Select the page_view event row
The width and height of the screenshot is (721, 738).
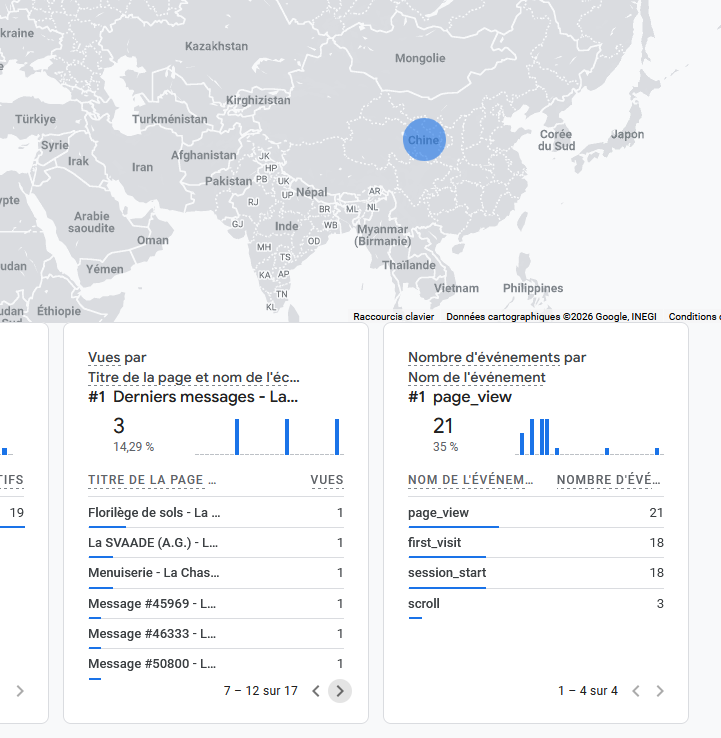pyautogui.click(x=439, y=513)
